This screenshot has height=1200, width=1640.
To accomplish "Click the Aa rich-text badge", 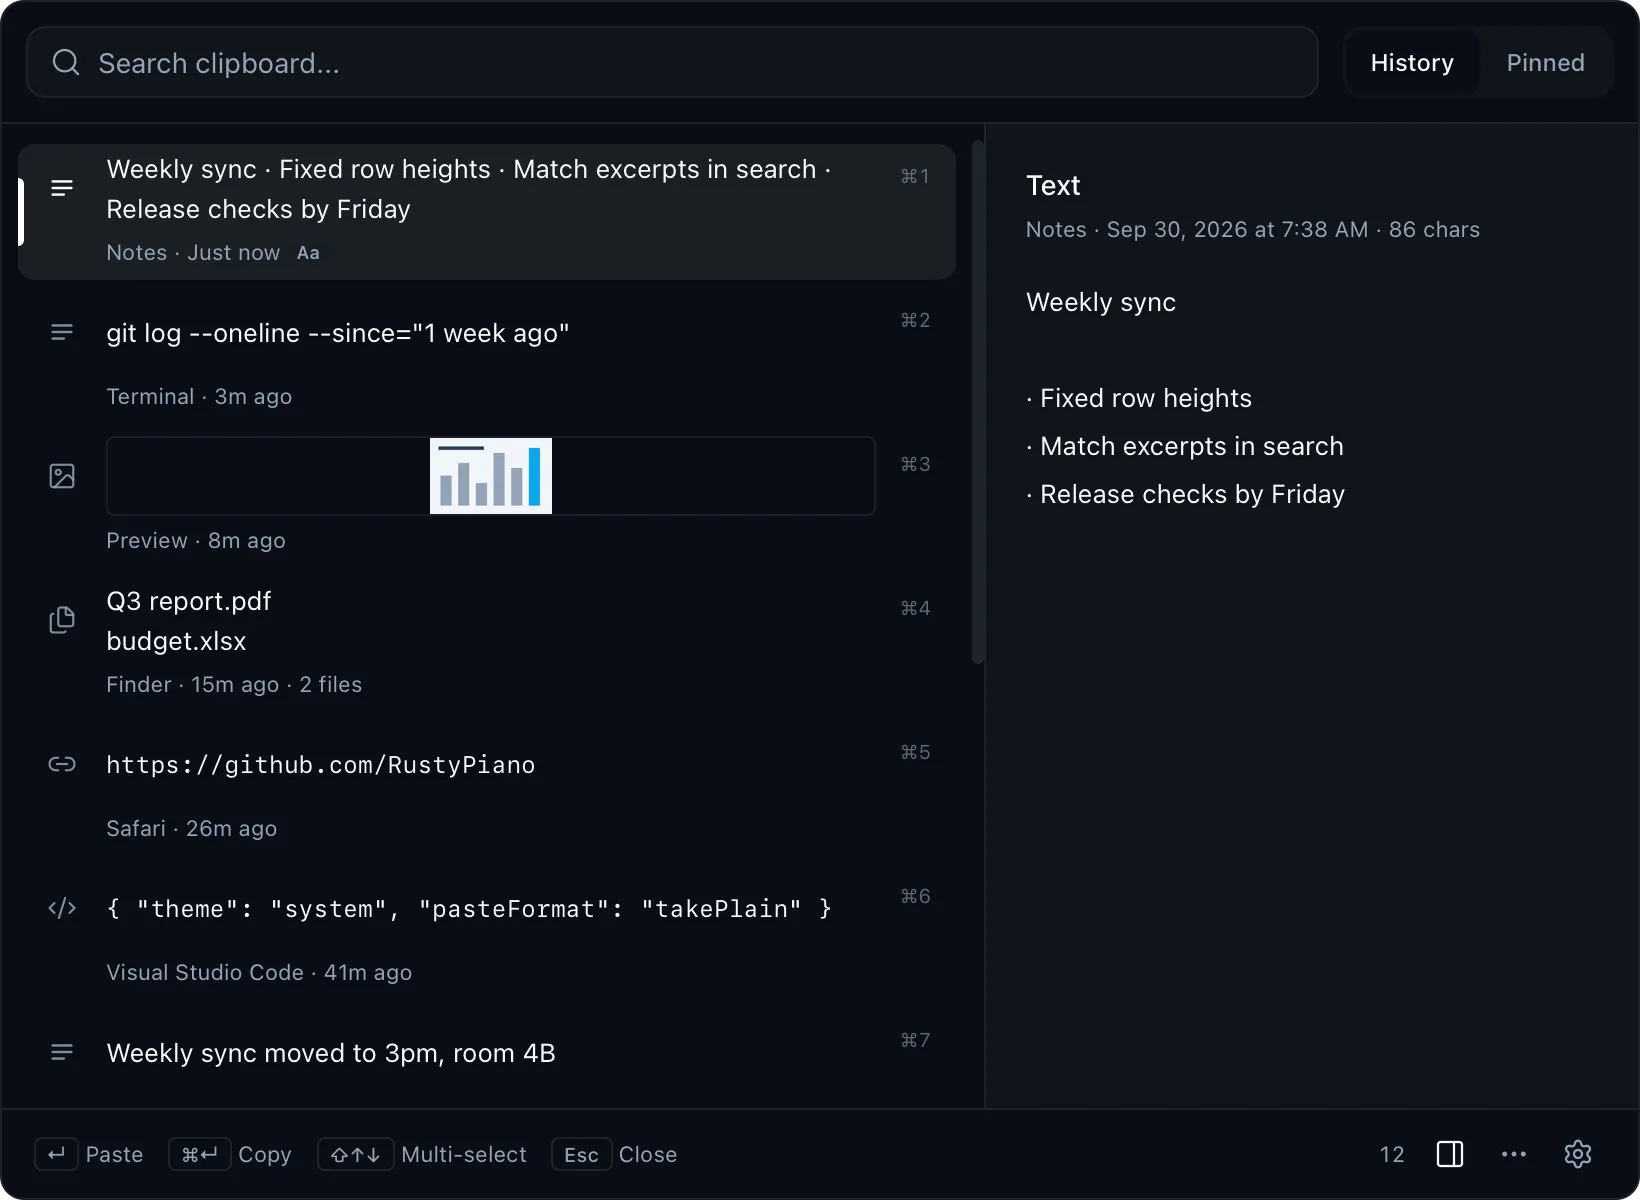I will click(308, 253).
